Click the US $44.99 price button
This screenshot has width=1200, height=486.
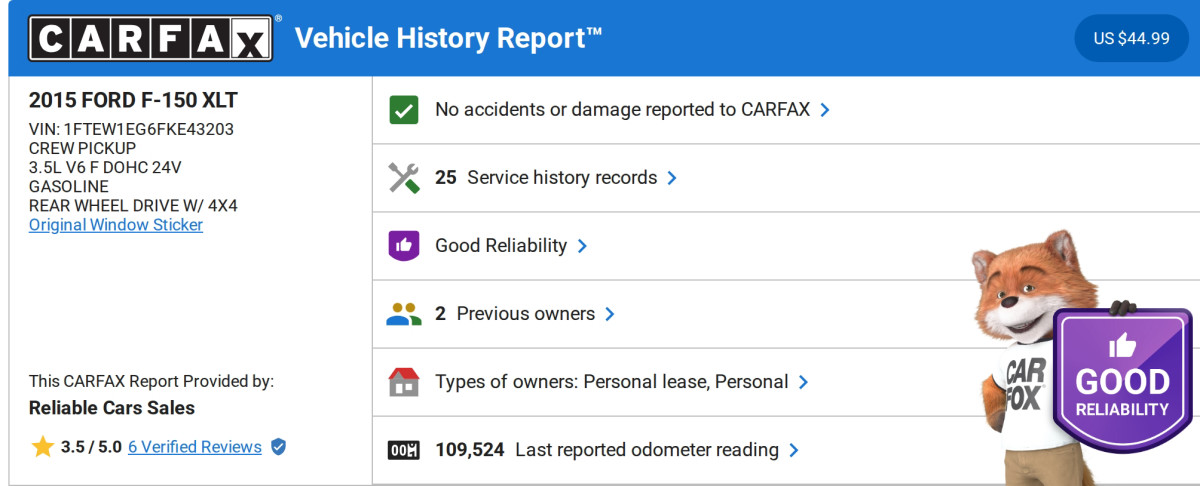[x=1131, y=38]
